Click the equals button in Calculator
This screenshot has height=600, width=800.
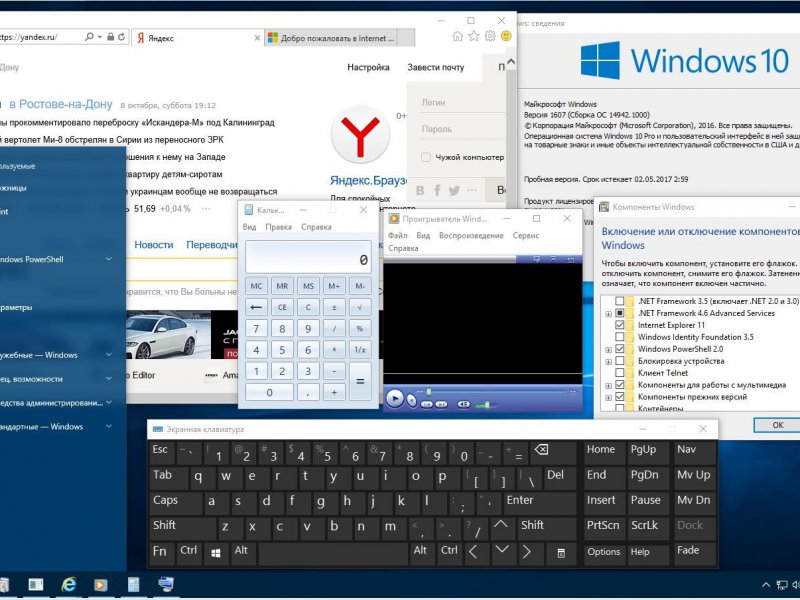pyautogui.click(x=360, y=381)
